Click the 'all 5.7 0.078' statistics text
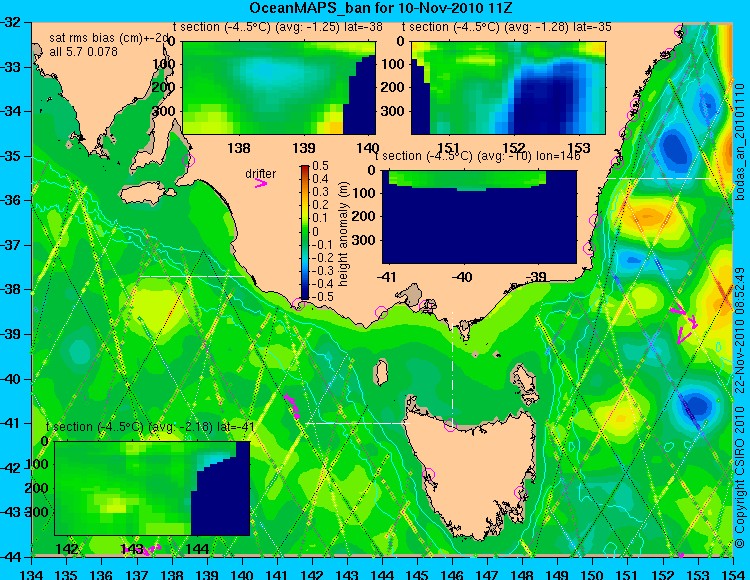This screenshot has width=750, height=580. pyautogui.click(x=83, y=51)
